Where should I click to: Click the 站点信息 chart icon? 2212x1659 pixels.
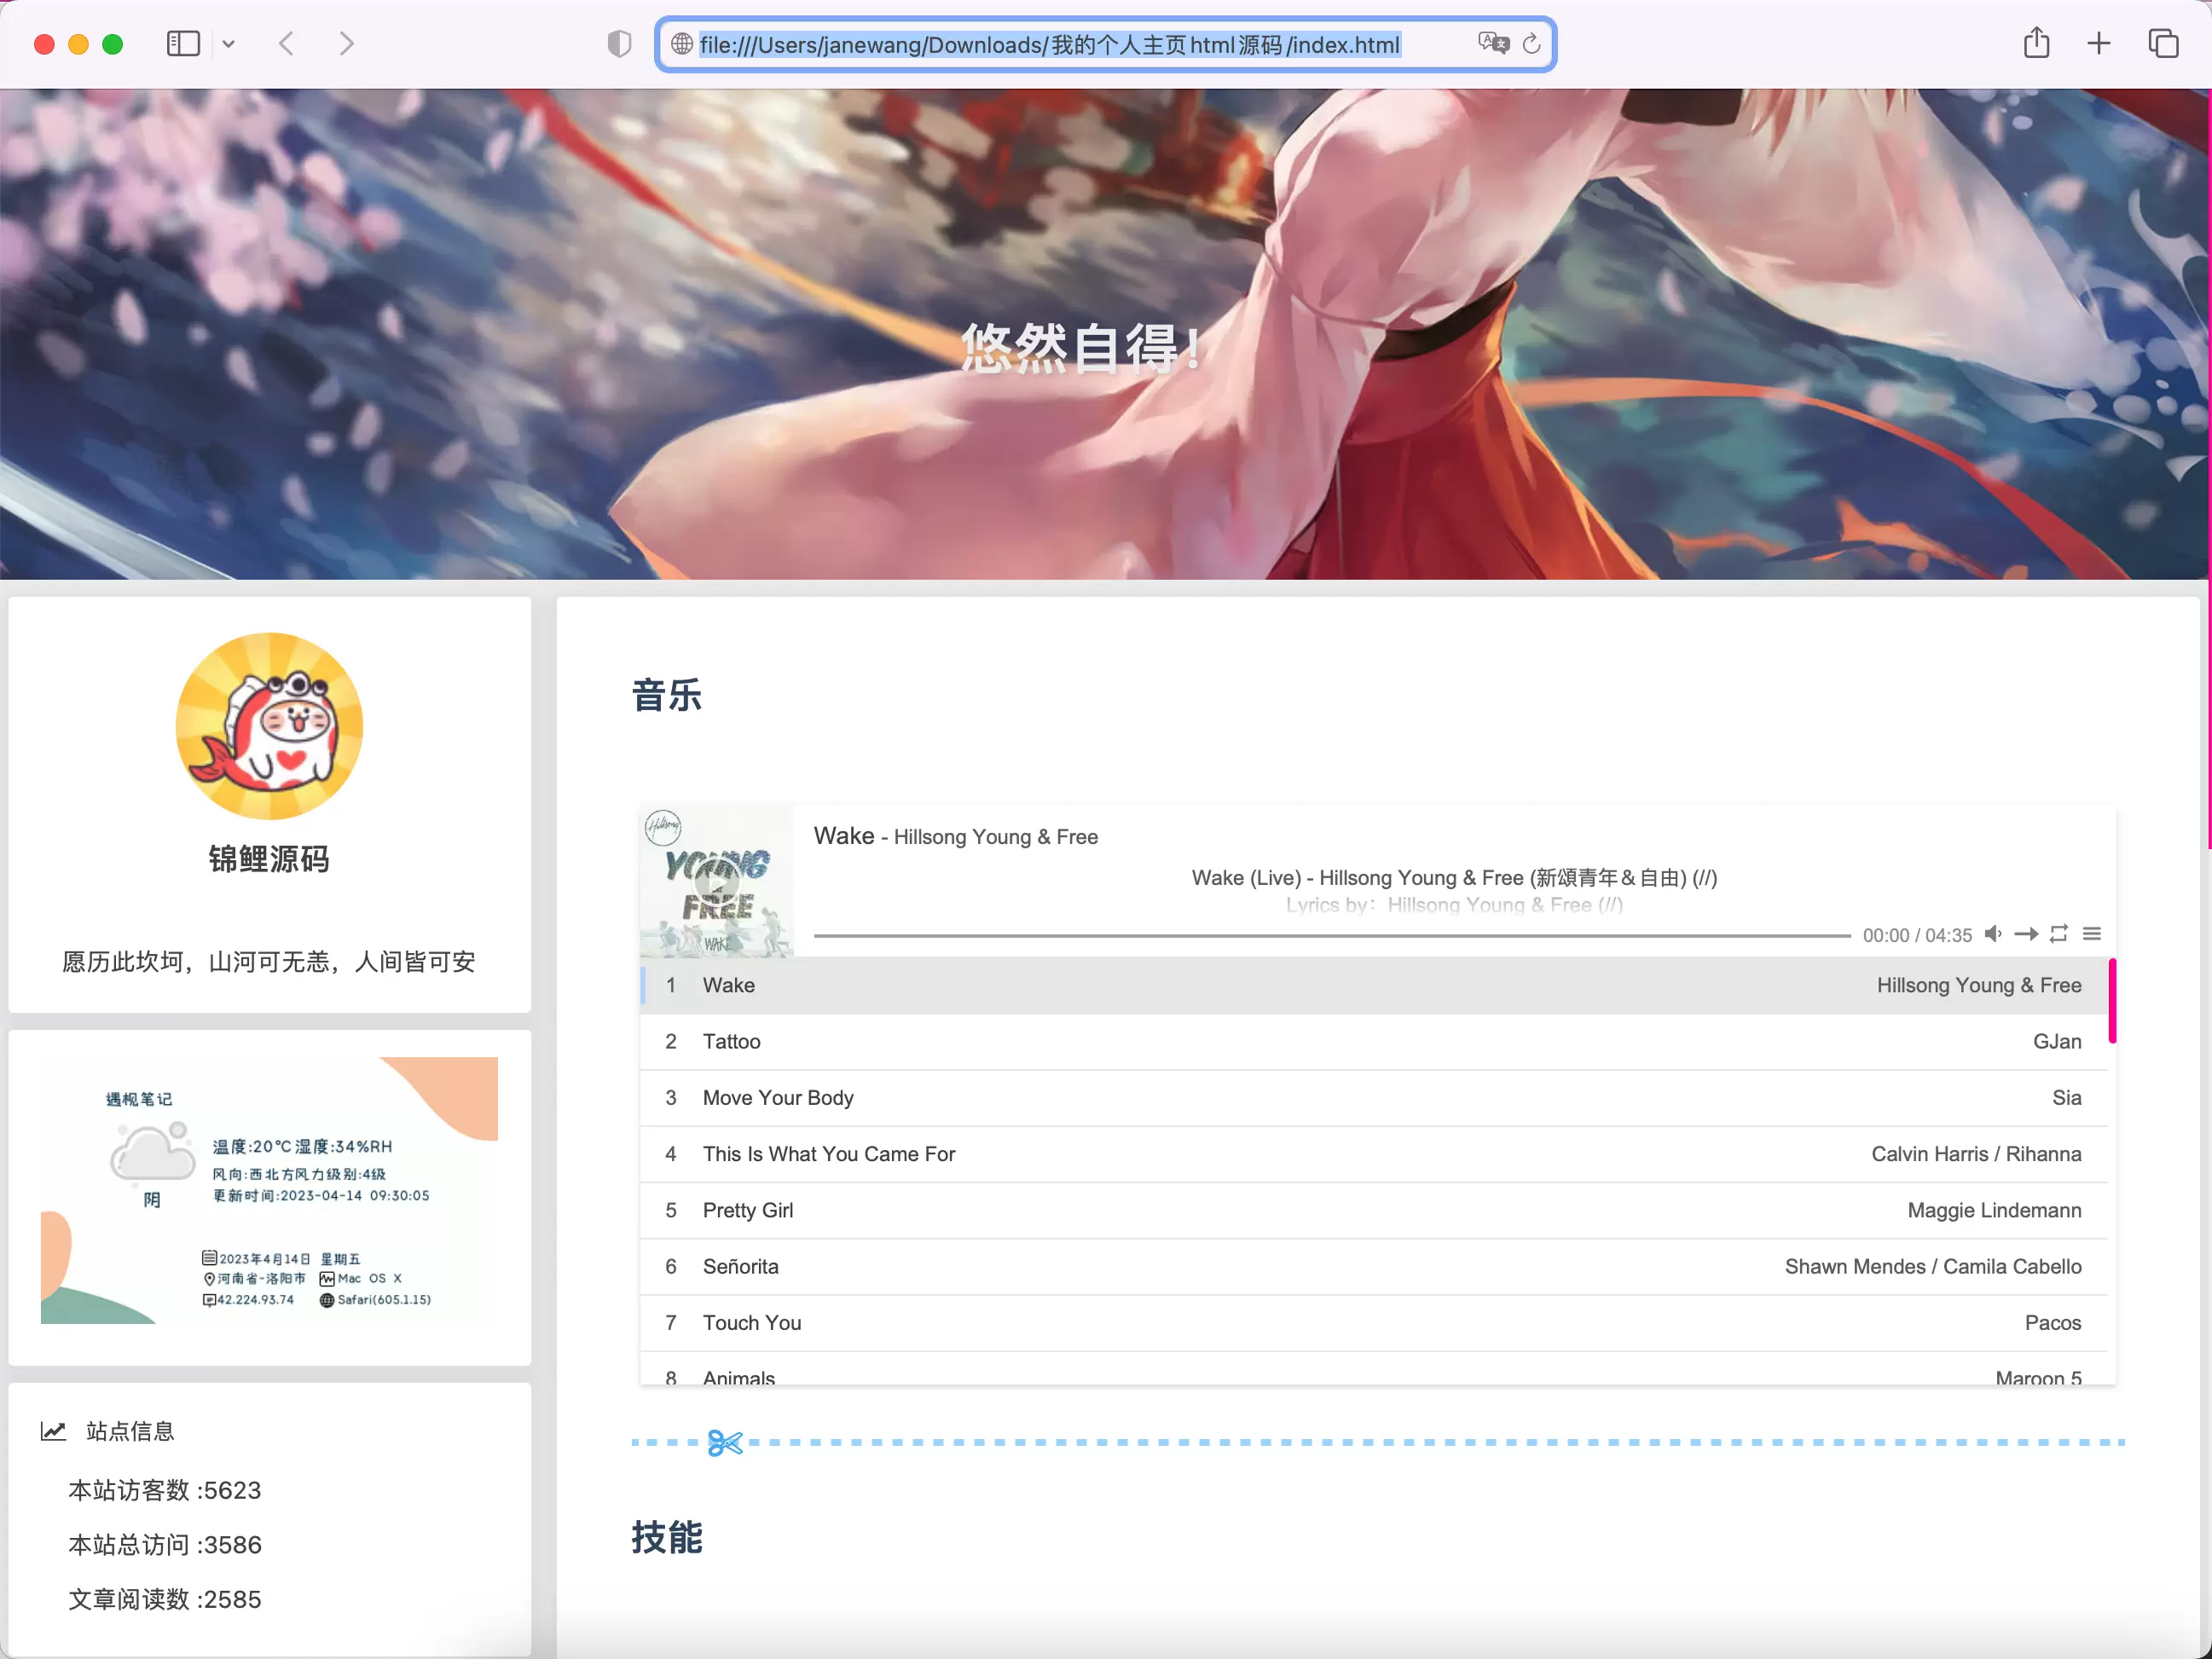(x=53, y=1431)
